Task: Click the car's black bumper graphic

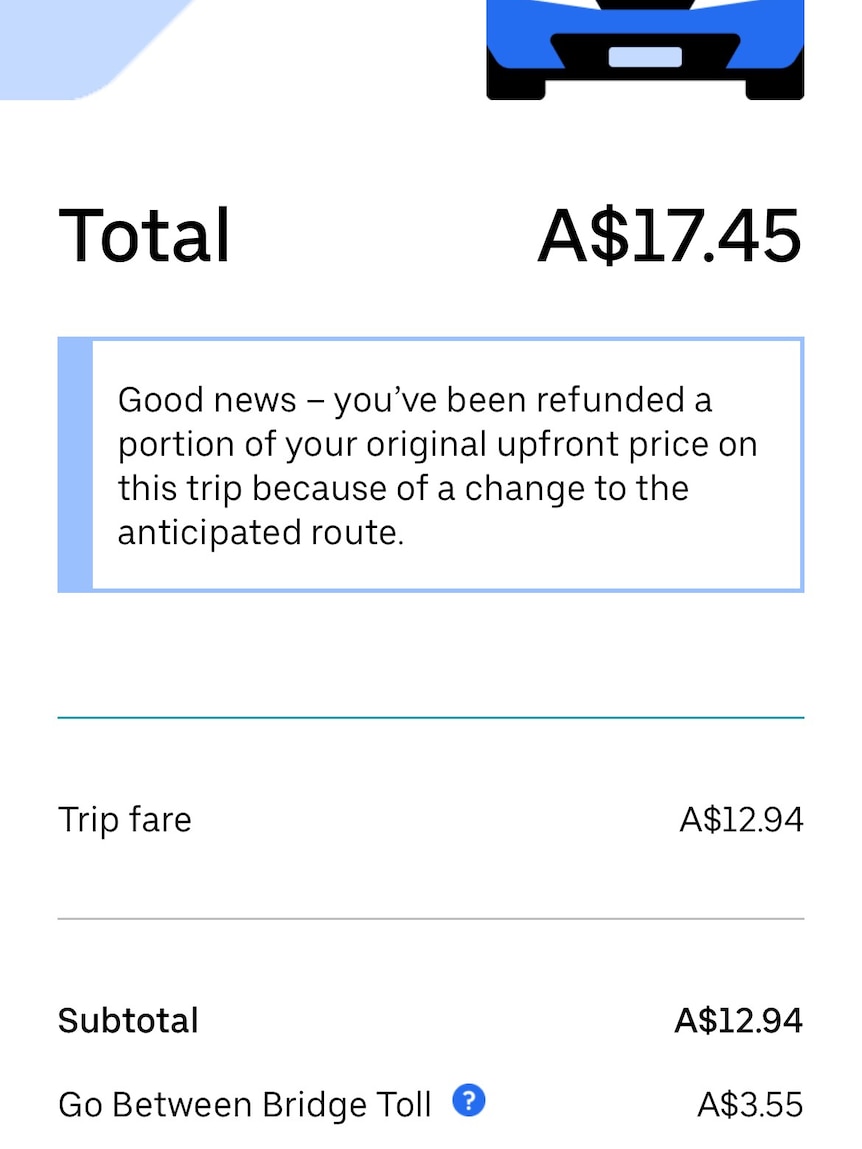Action: [645, 51]
